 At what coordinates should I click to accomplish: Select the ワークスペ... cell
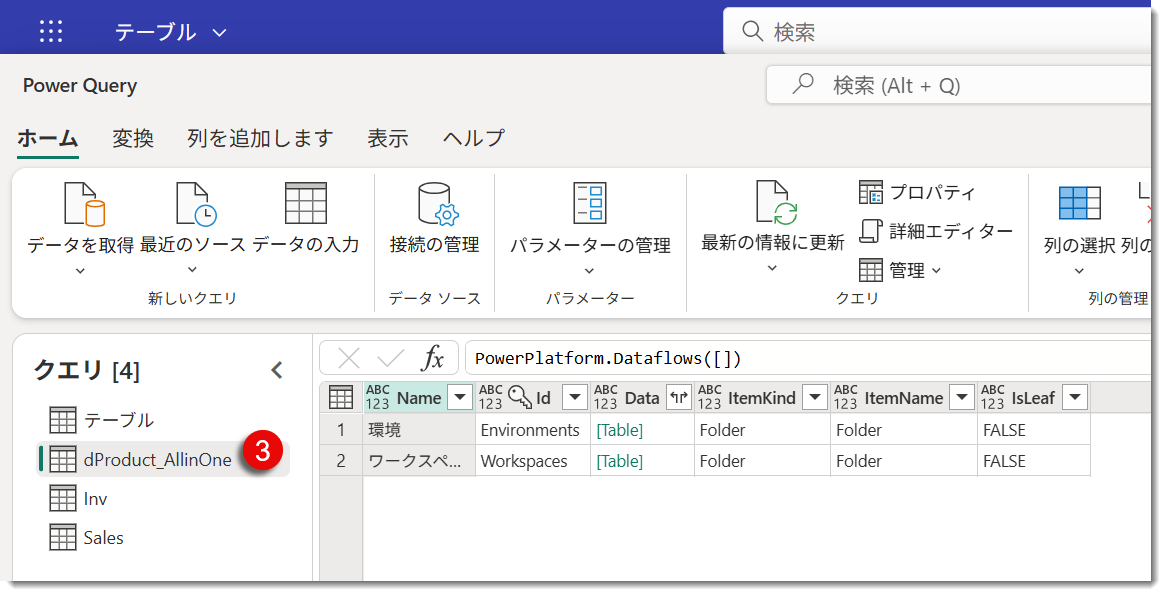[x=419, y=461]
